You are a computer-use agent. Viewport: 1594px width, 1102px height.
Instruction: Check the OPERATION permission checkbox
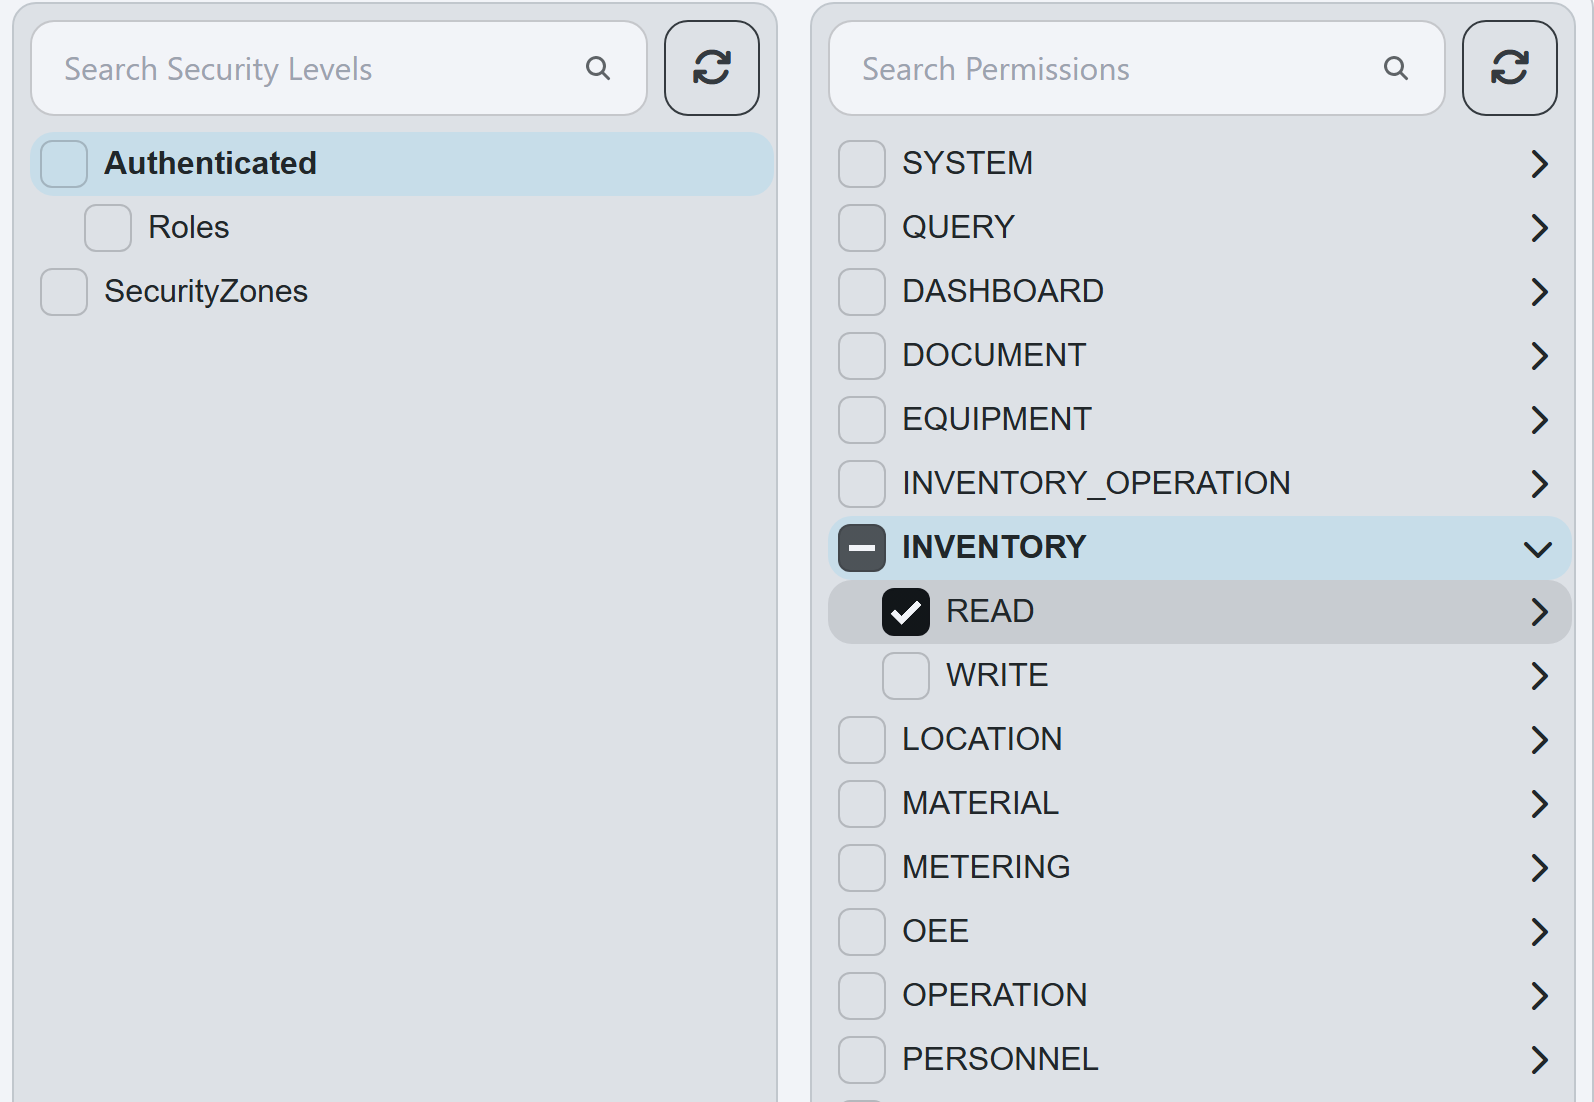(862, 996)
